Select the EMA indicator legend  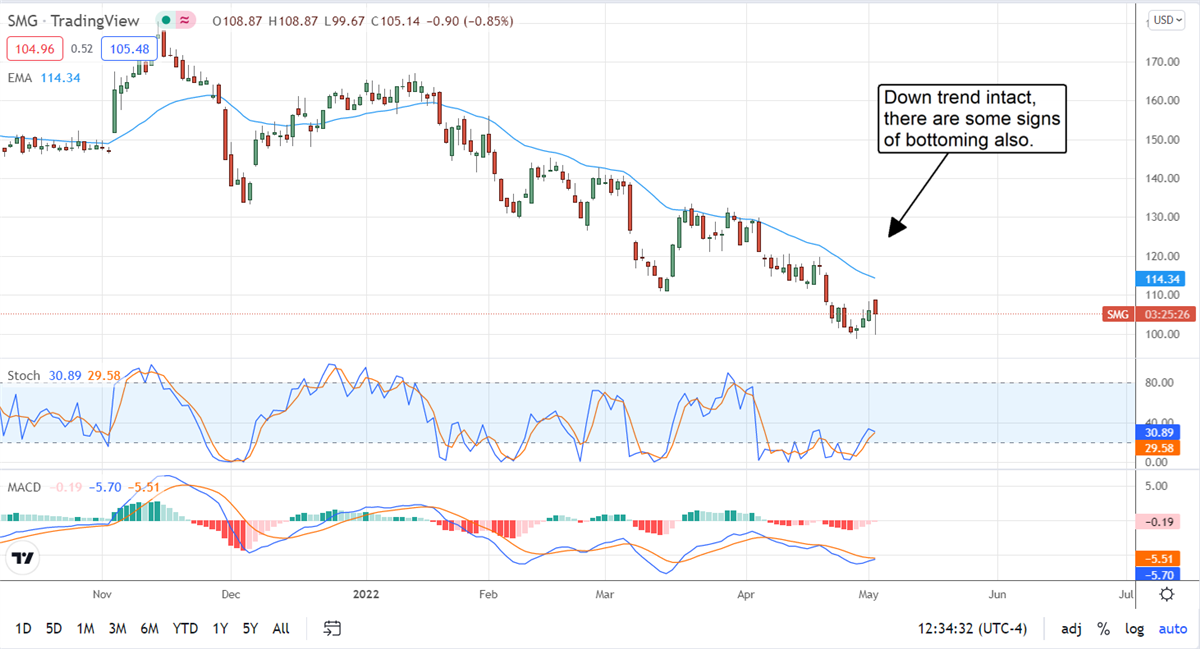20,76
